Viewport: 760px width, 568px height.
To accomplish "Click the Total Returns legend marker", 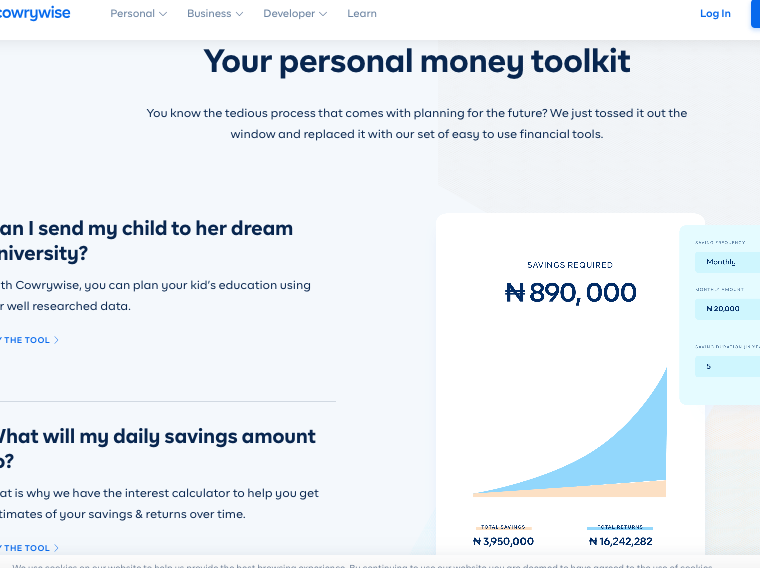I will click(x=620, y=527).
